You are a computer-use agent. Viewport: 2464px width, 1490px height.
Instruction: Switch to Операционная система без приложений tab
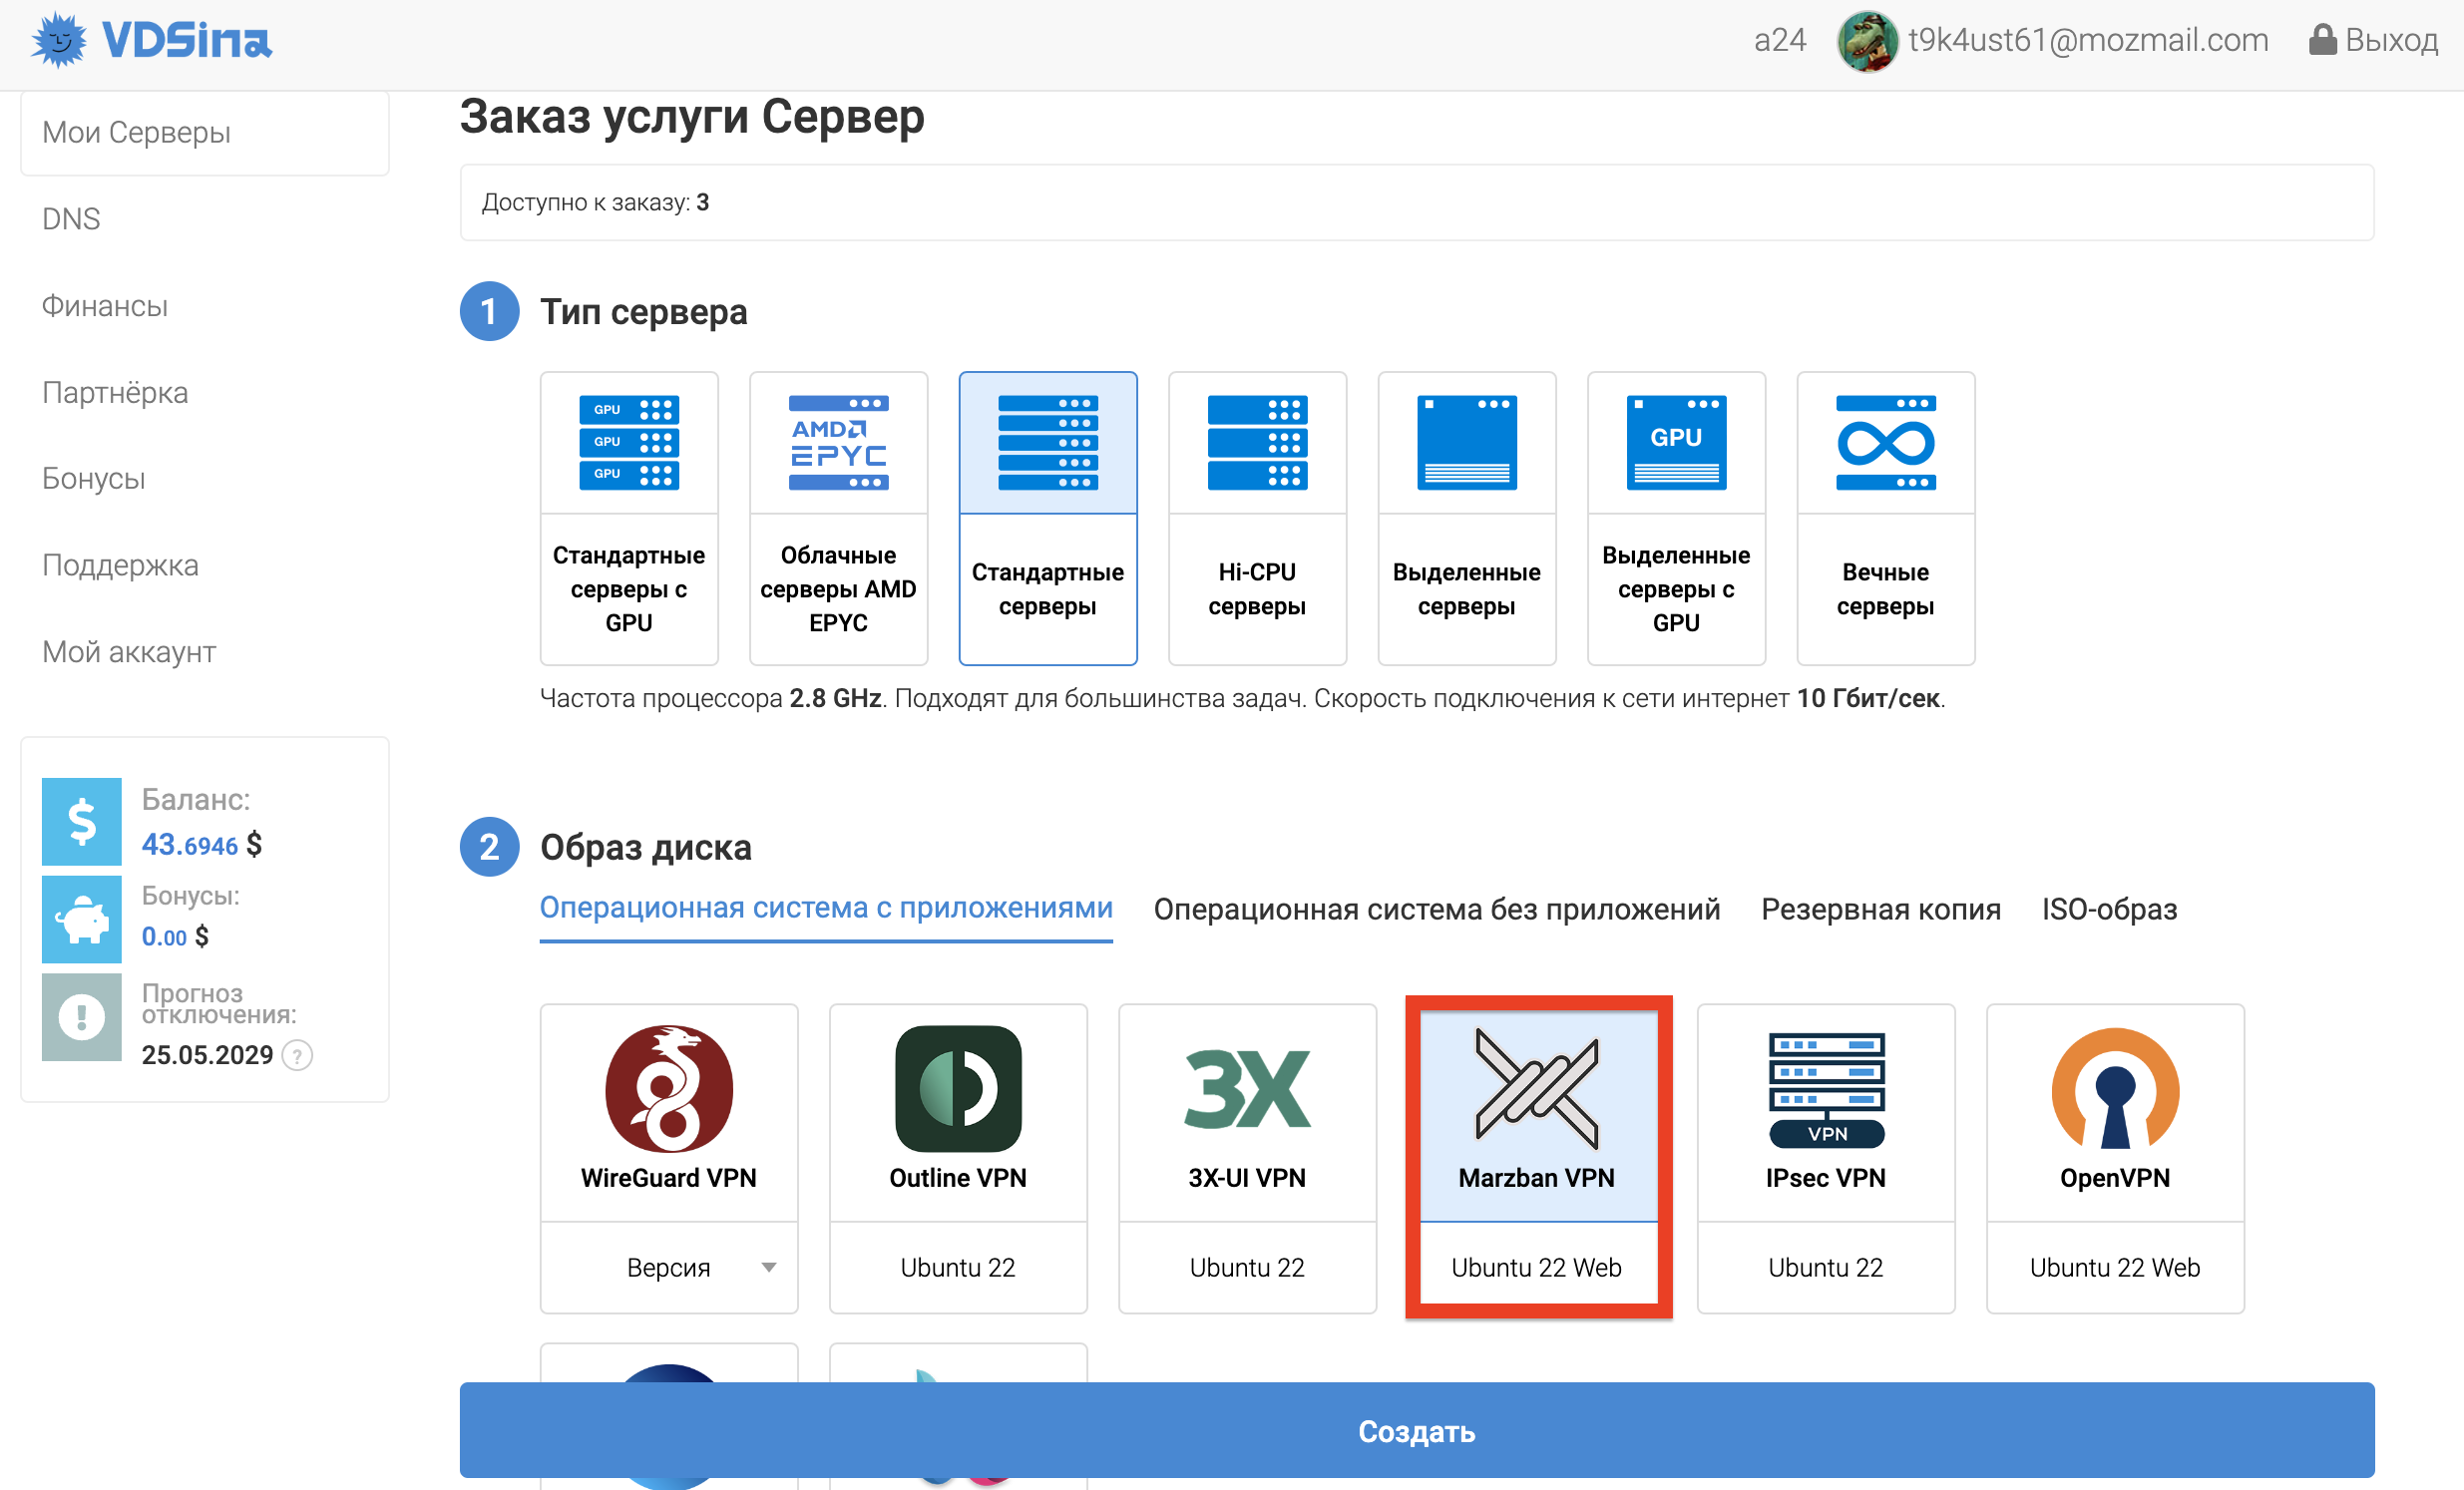1437,909
